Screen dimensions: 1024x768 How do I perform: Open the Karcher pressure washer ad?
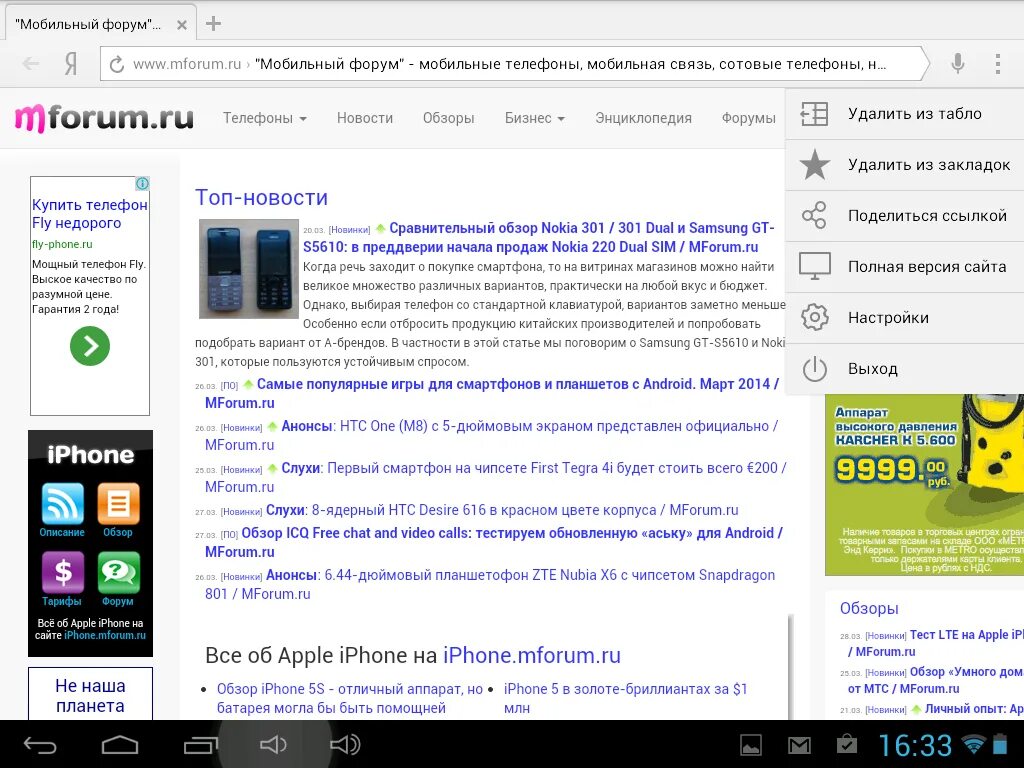pos(925,485)
